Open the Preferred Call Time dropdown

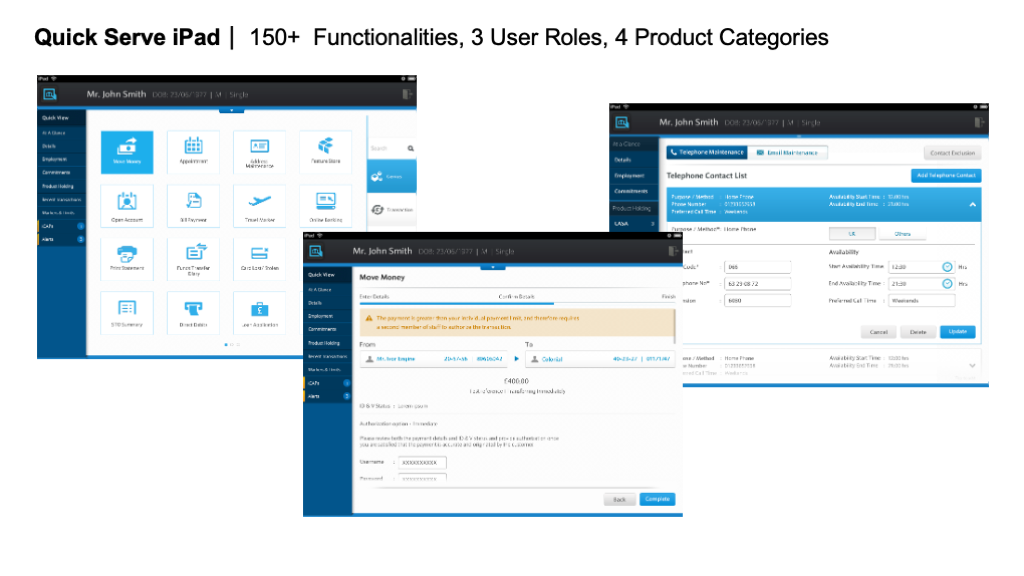(x=890, y=300)
